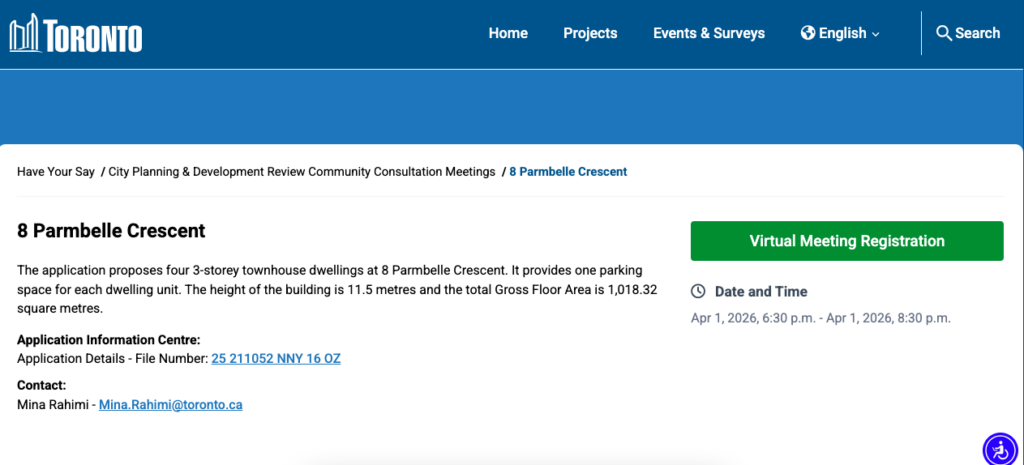Go to the Projects menu item
The image size is (1024, 465).
pyautogui.click(x=590, y=33)
